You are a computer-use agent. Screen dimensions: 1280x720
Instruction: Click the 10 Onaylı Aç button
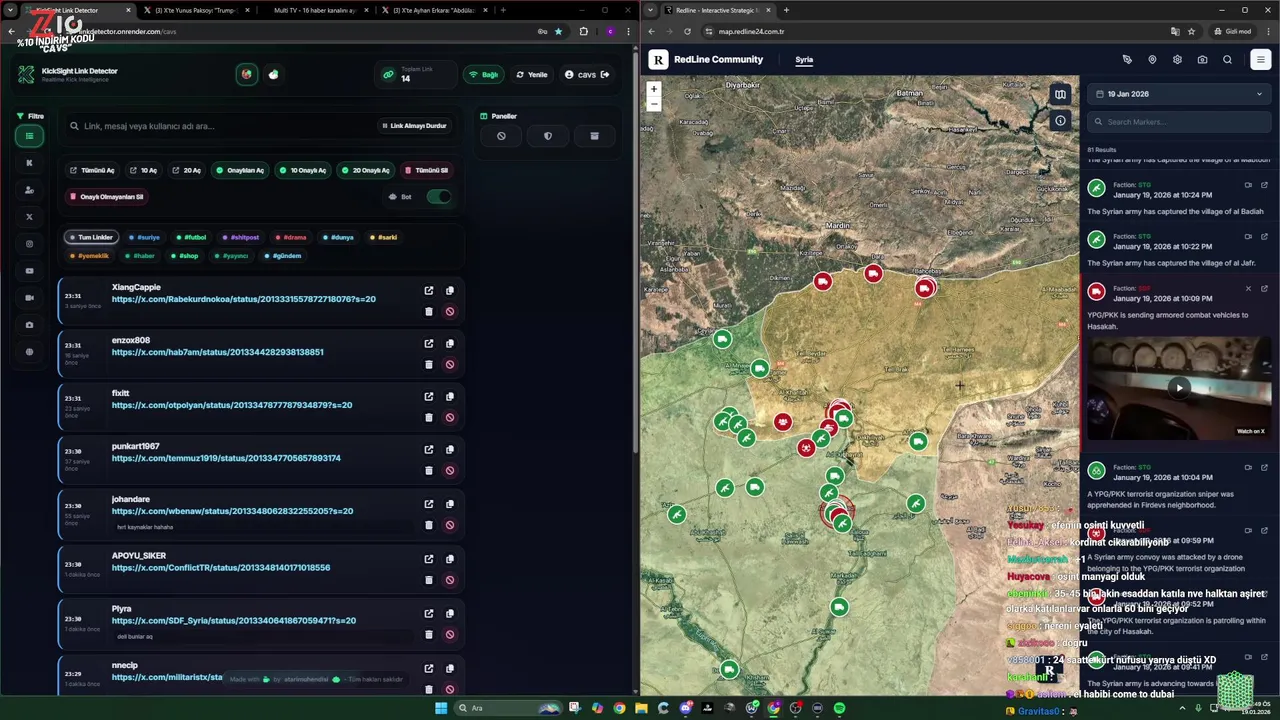tap(302, 170)
